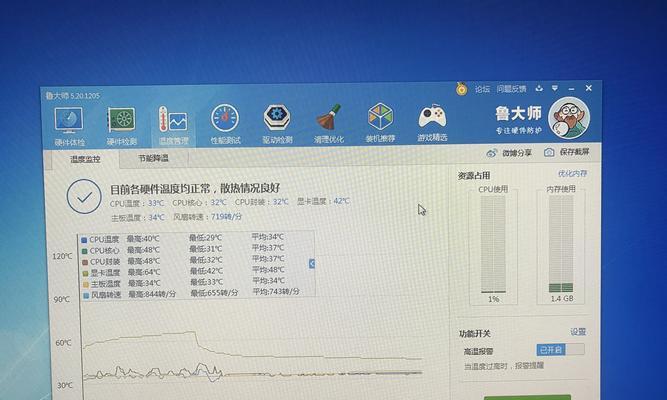
Task: Toggle 风扇转速 legend color box
Action: point(86,295)
